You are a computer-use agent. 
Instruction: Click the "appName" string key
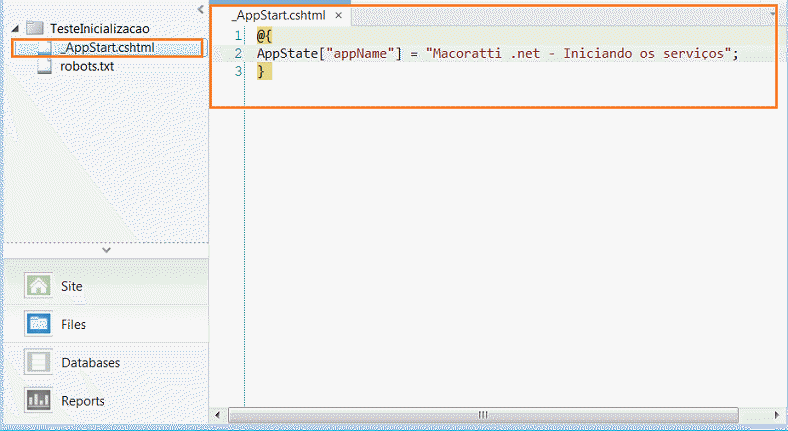(x=360, y=53)
